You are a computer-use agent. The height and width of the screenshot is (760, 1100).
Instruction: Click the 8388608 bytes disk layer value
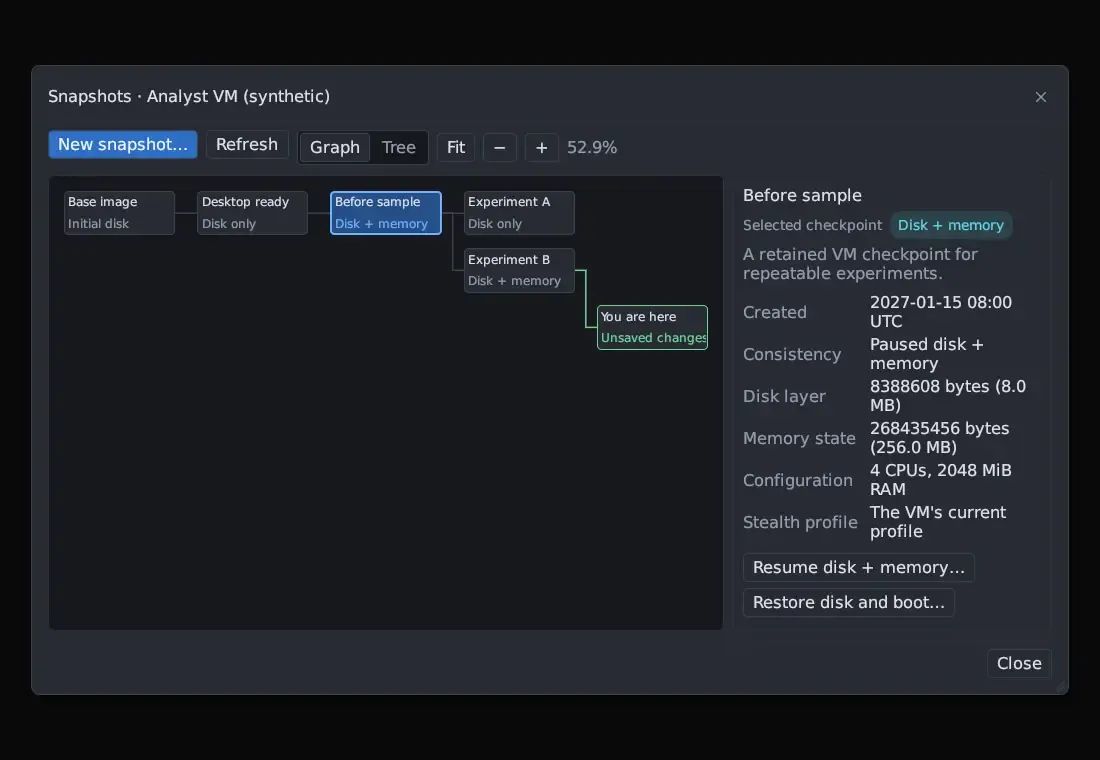tap(948, 396)
